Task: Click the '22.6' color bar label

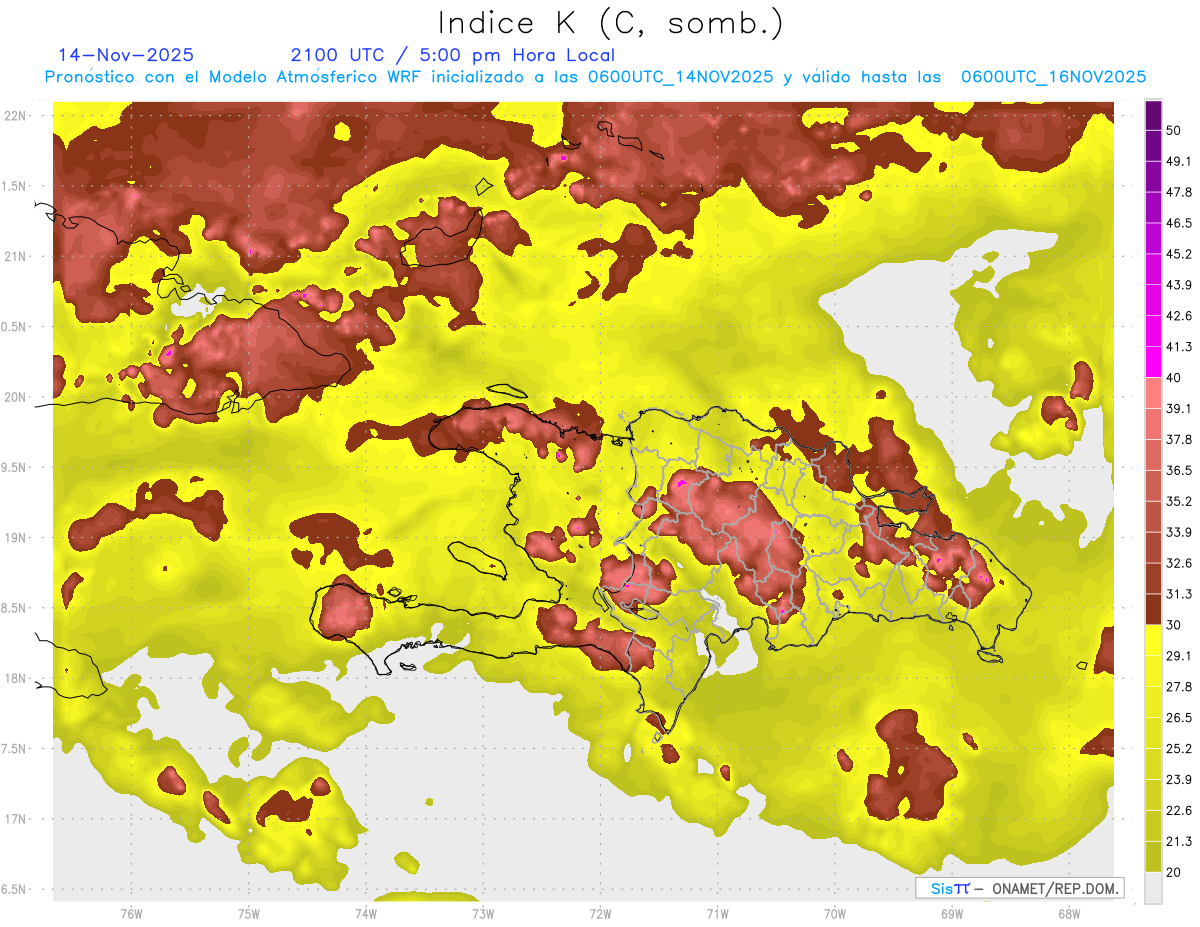Action: (x=1179, y=810)
